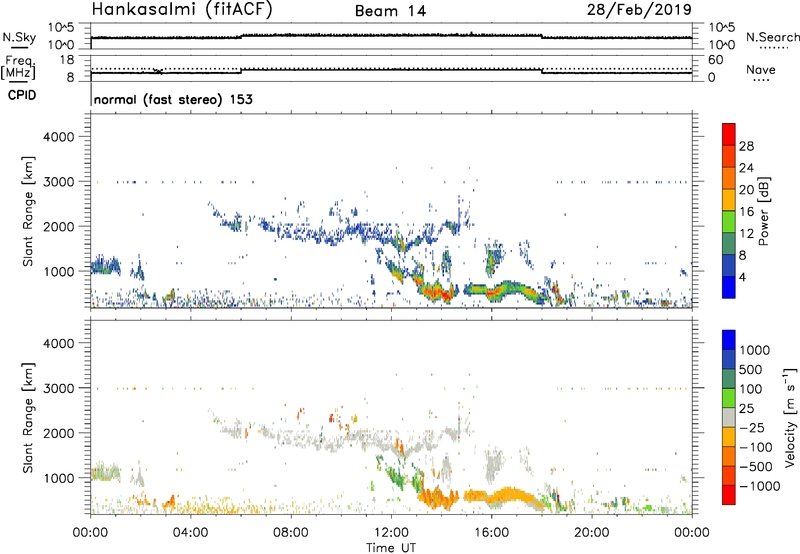Viewport: 800px width, 554px height.
Task: Click the CPID row label
Action: pos(22,96)
